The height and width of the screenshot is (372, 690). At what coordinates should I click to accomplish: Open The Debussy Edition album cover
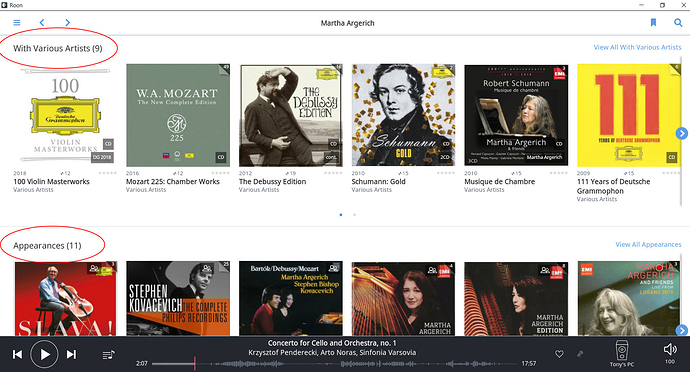290,115
